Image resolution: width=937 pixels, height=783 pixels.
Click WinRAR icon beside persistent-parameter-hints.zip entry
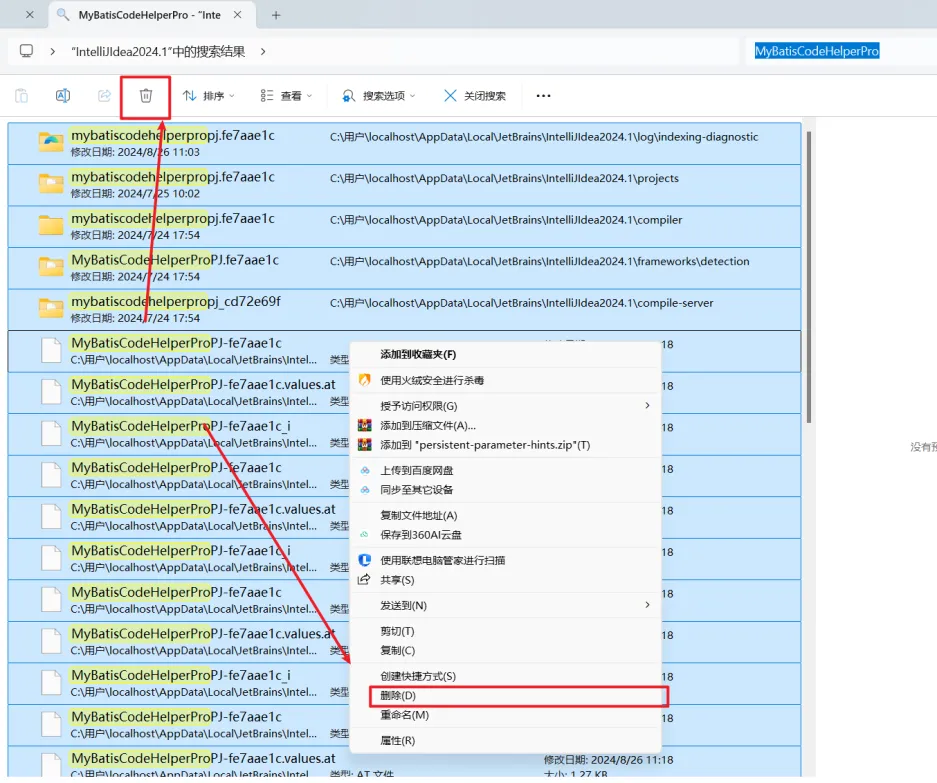point(365,445)
